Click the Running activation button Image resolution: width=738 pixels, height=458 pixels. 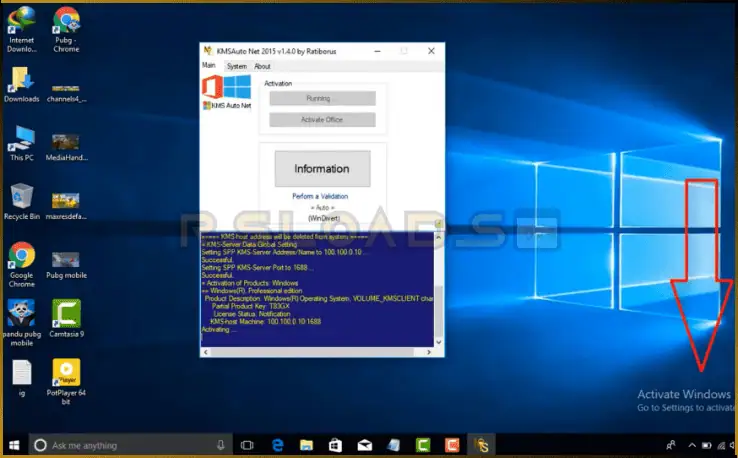tap(322, 98)
